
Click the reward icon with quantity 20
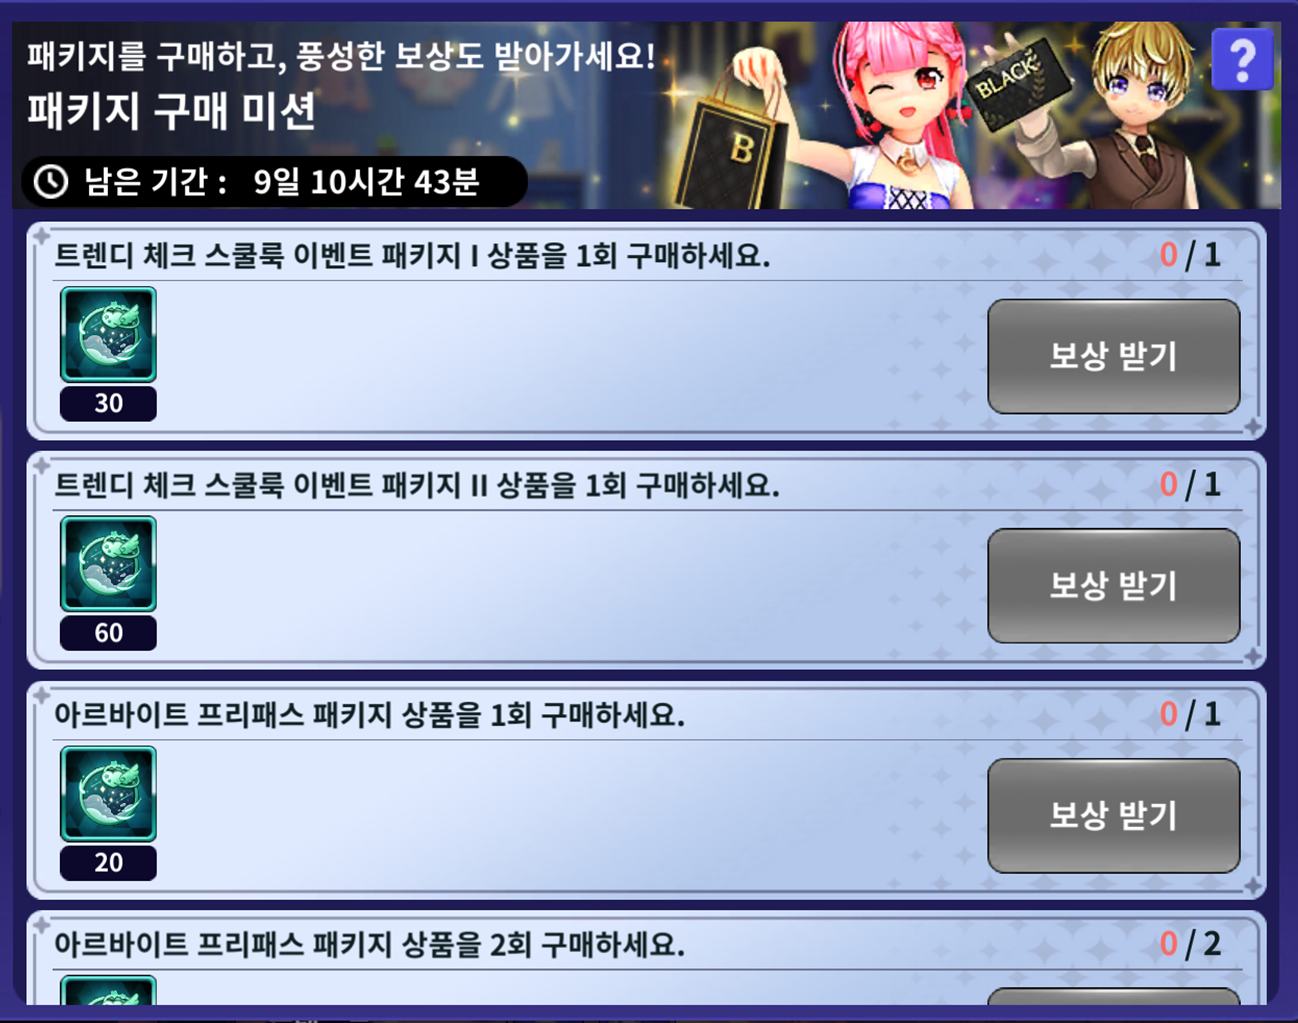pos(108,793)
